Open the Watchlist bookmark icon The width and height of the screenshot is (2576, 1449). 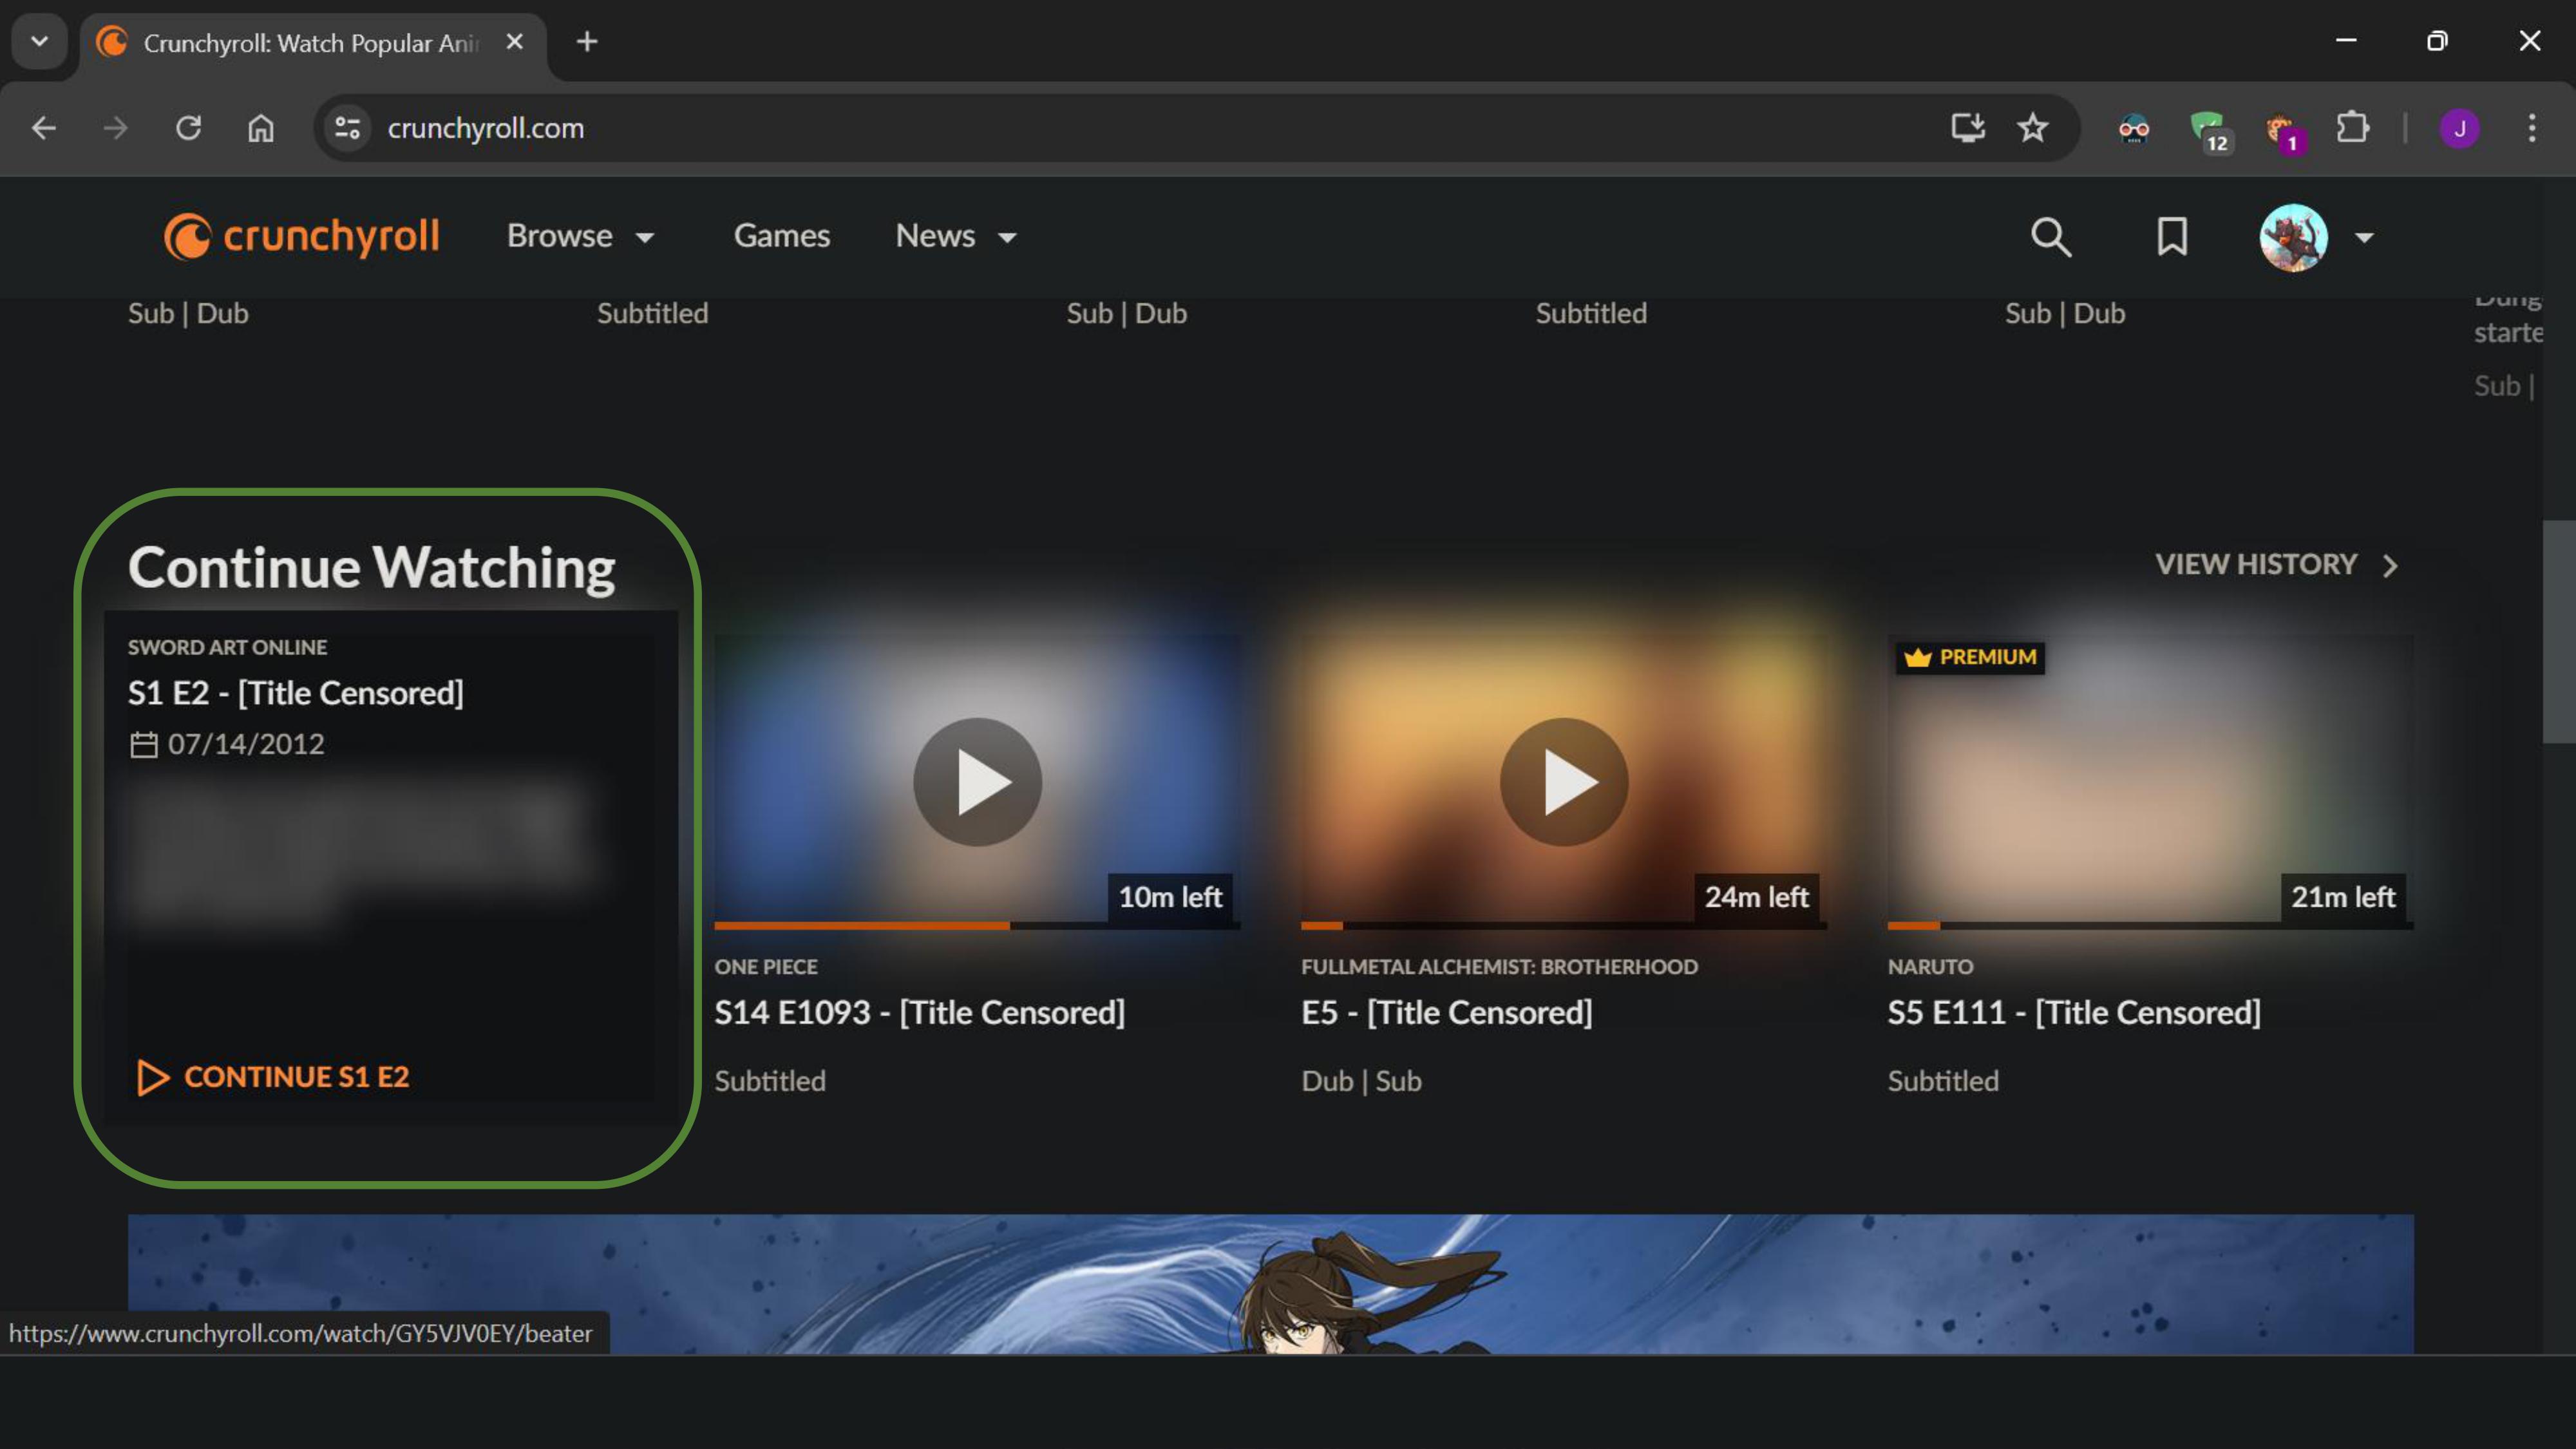(2171, 237)
